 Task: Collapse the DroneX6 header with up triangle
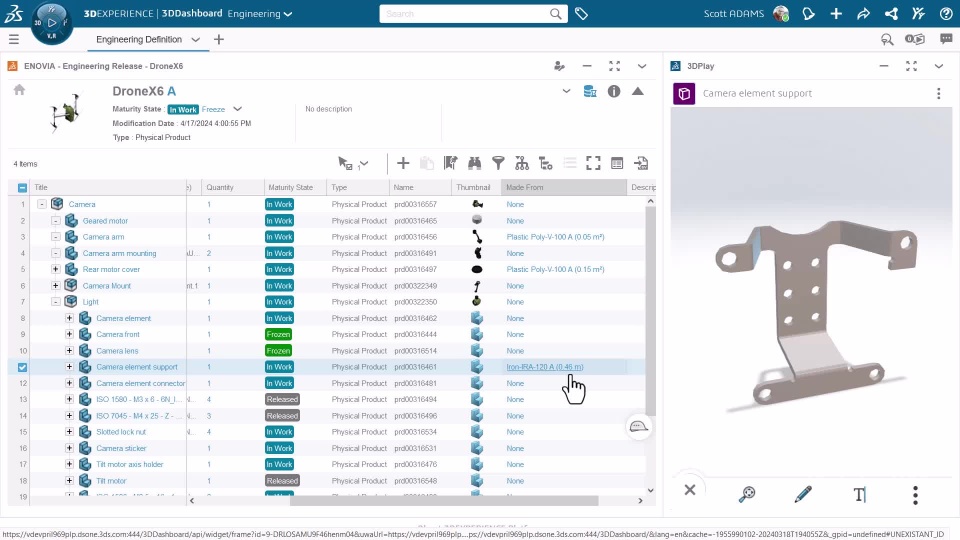click(x=637, y=91)
